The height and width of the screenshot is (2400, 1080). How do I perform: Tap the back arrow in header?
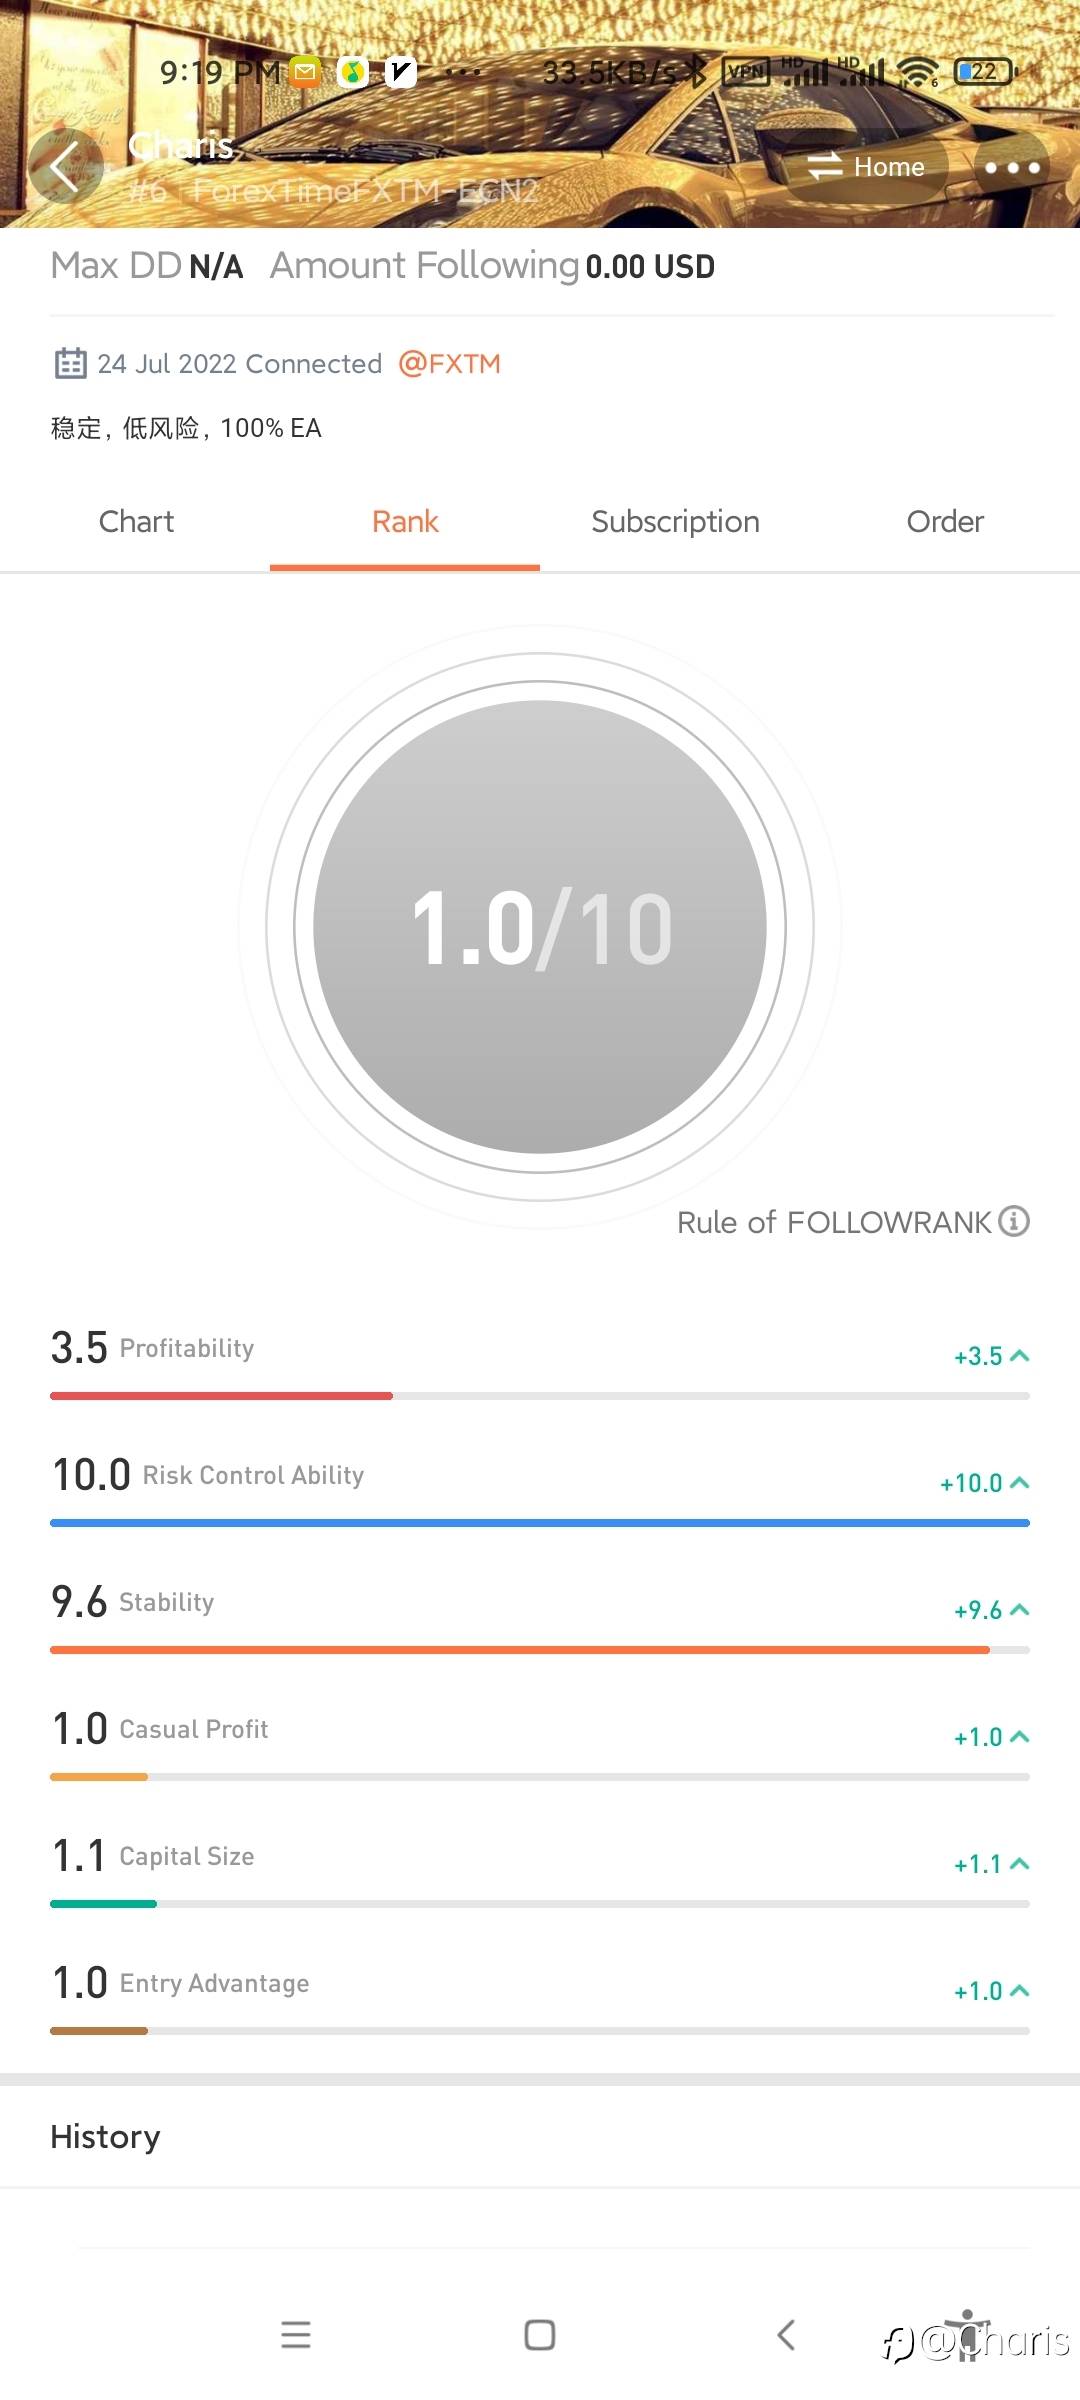pos(65,167)
